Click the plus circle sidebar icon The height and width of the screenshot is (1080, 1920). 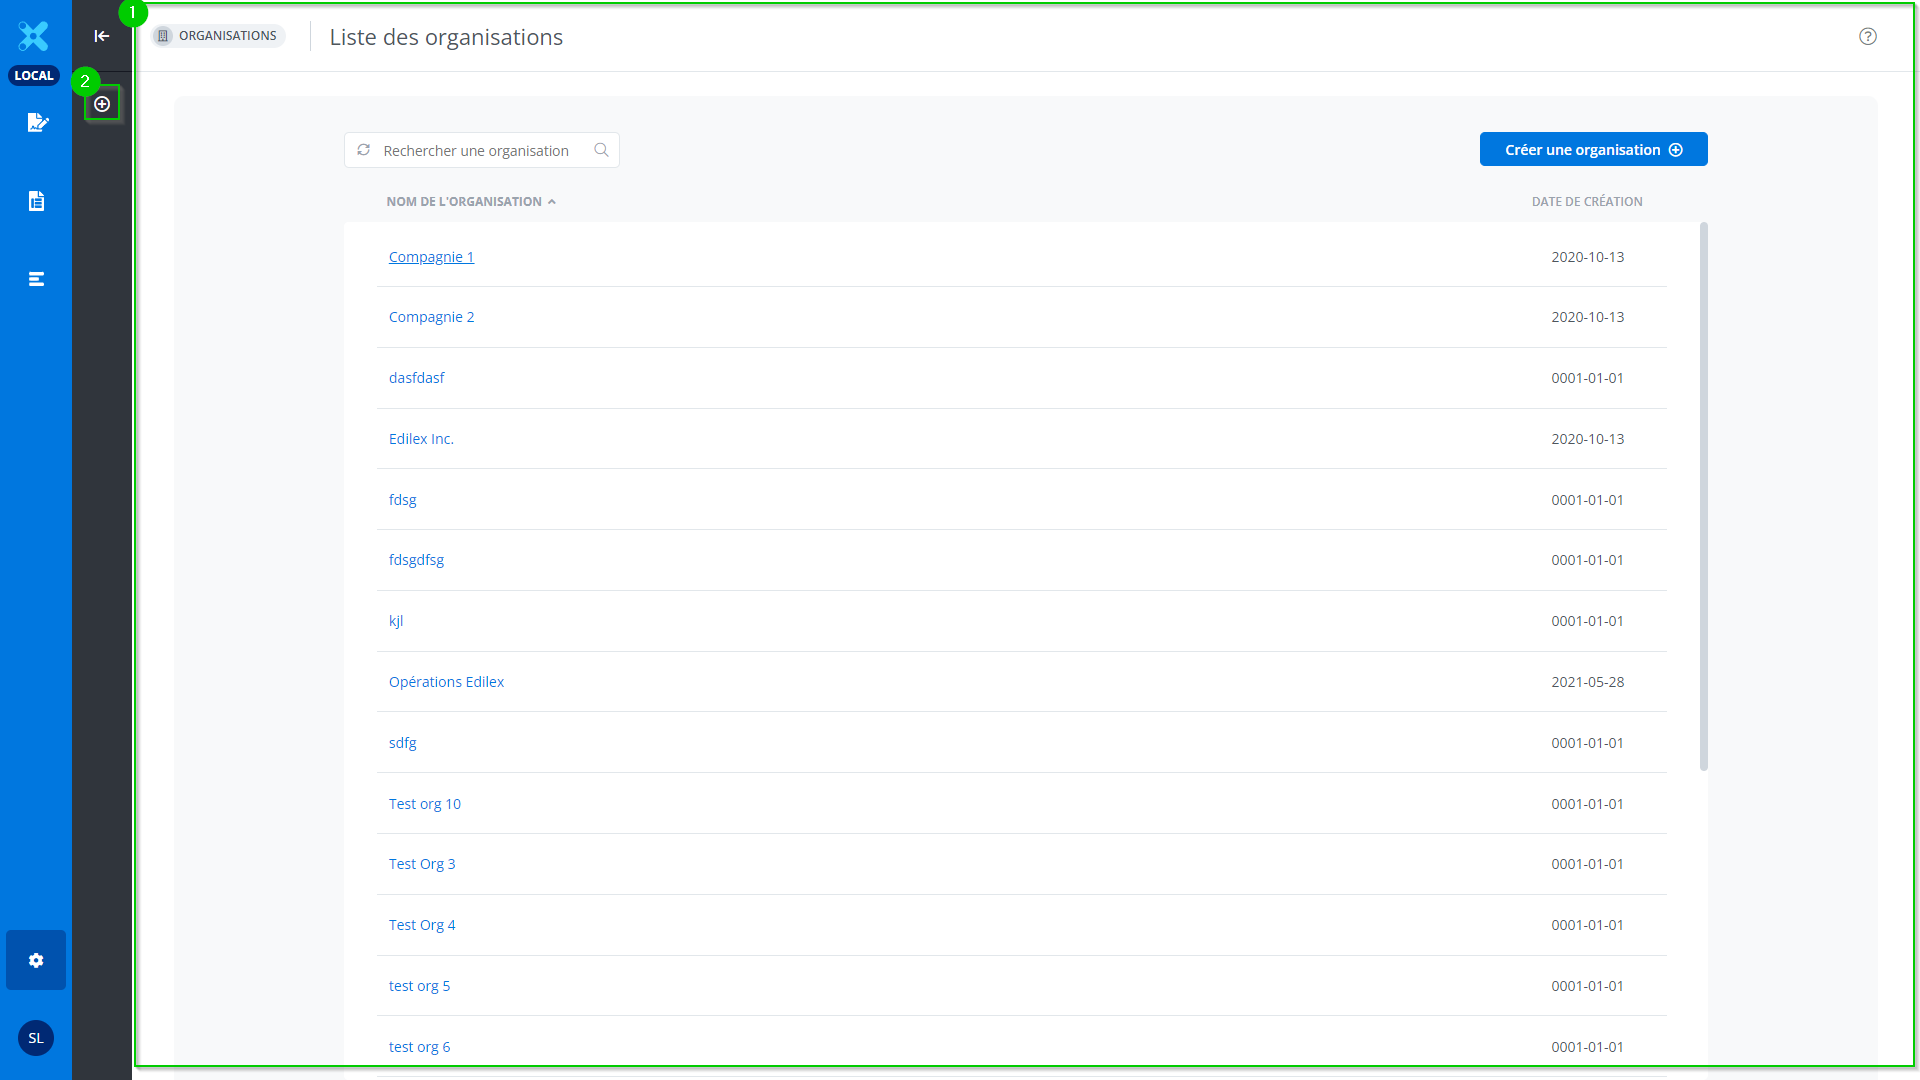point(102,104)
